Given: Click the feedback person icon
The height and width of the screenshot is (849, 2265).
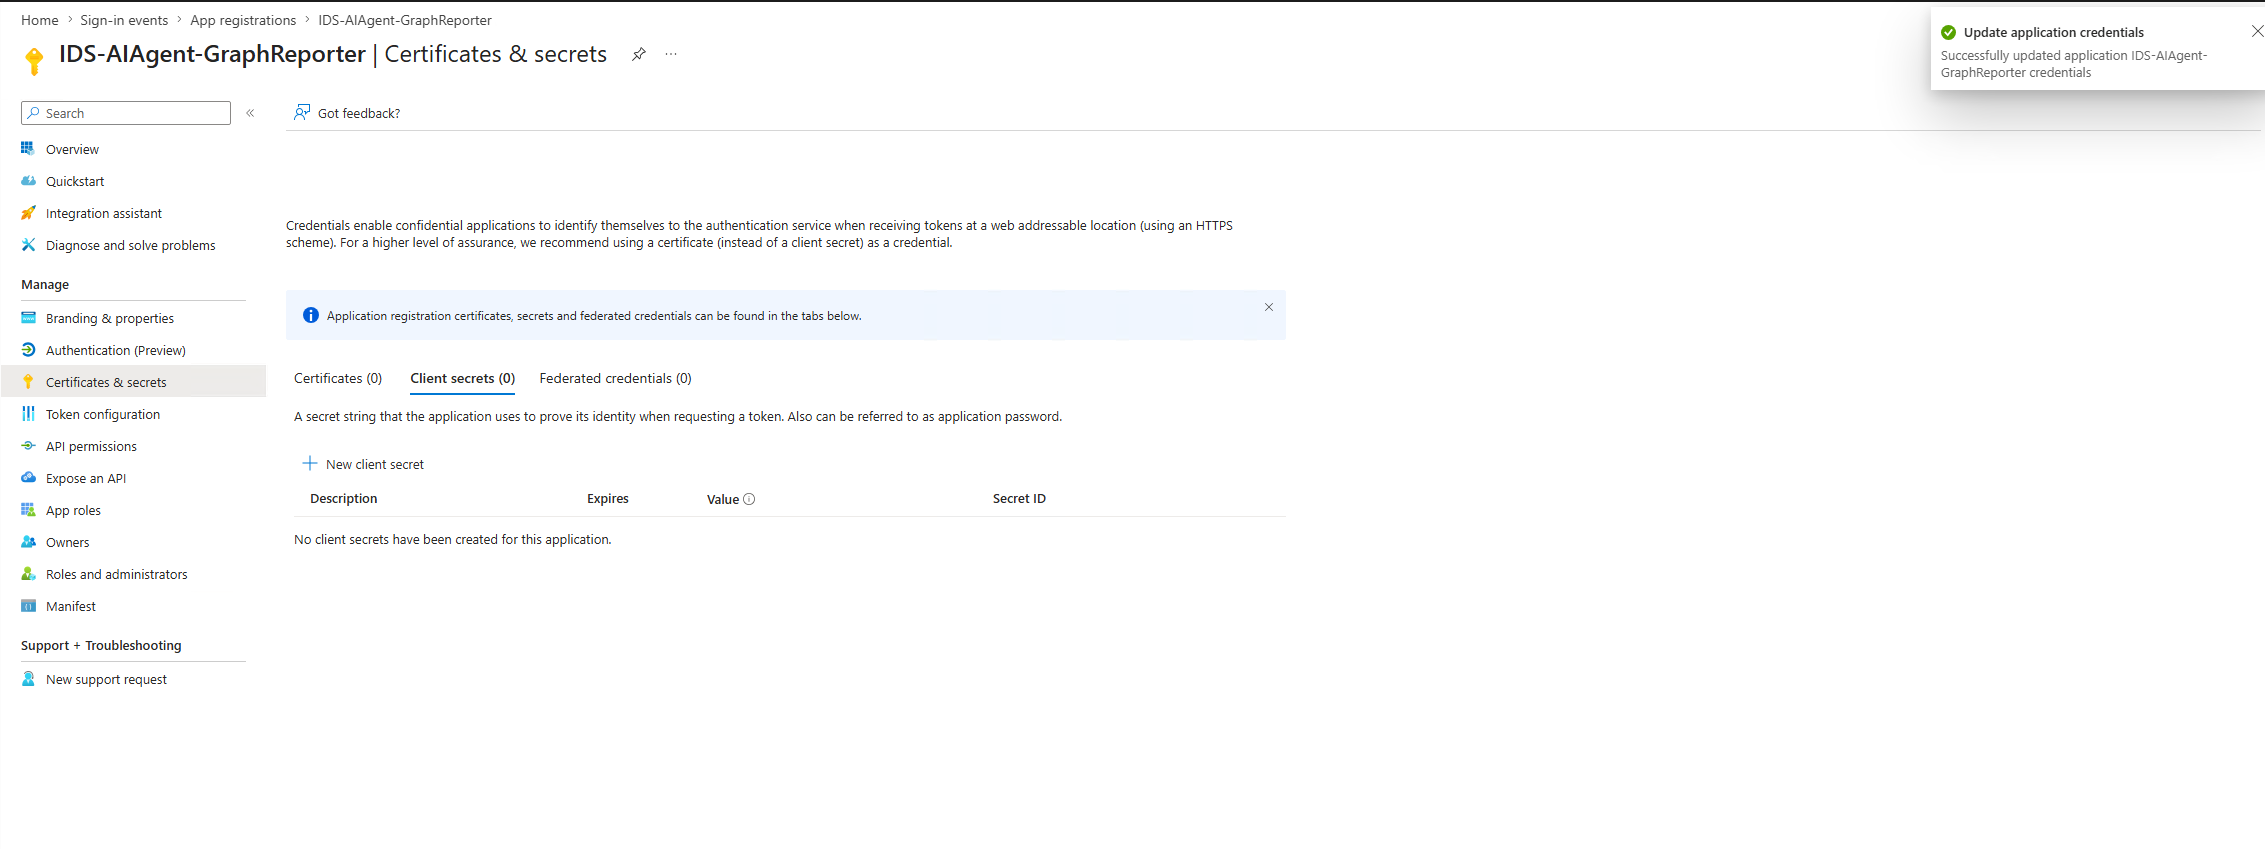Looking at the screenshot, I should pyautogui.click(x=302, y=112).
